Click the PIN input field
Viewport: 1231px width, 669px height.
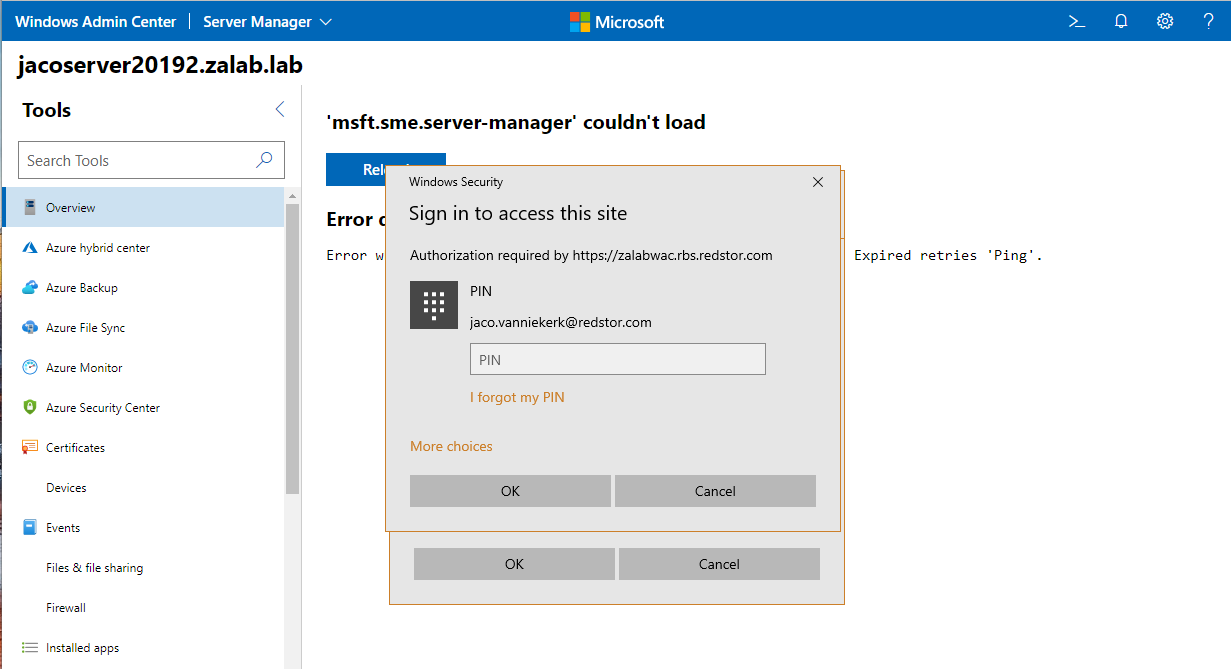coord(618,359)
